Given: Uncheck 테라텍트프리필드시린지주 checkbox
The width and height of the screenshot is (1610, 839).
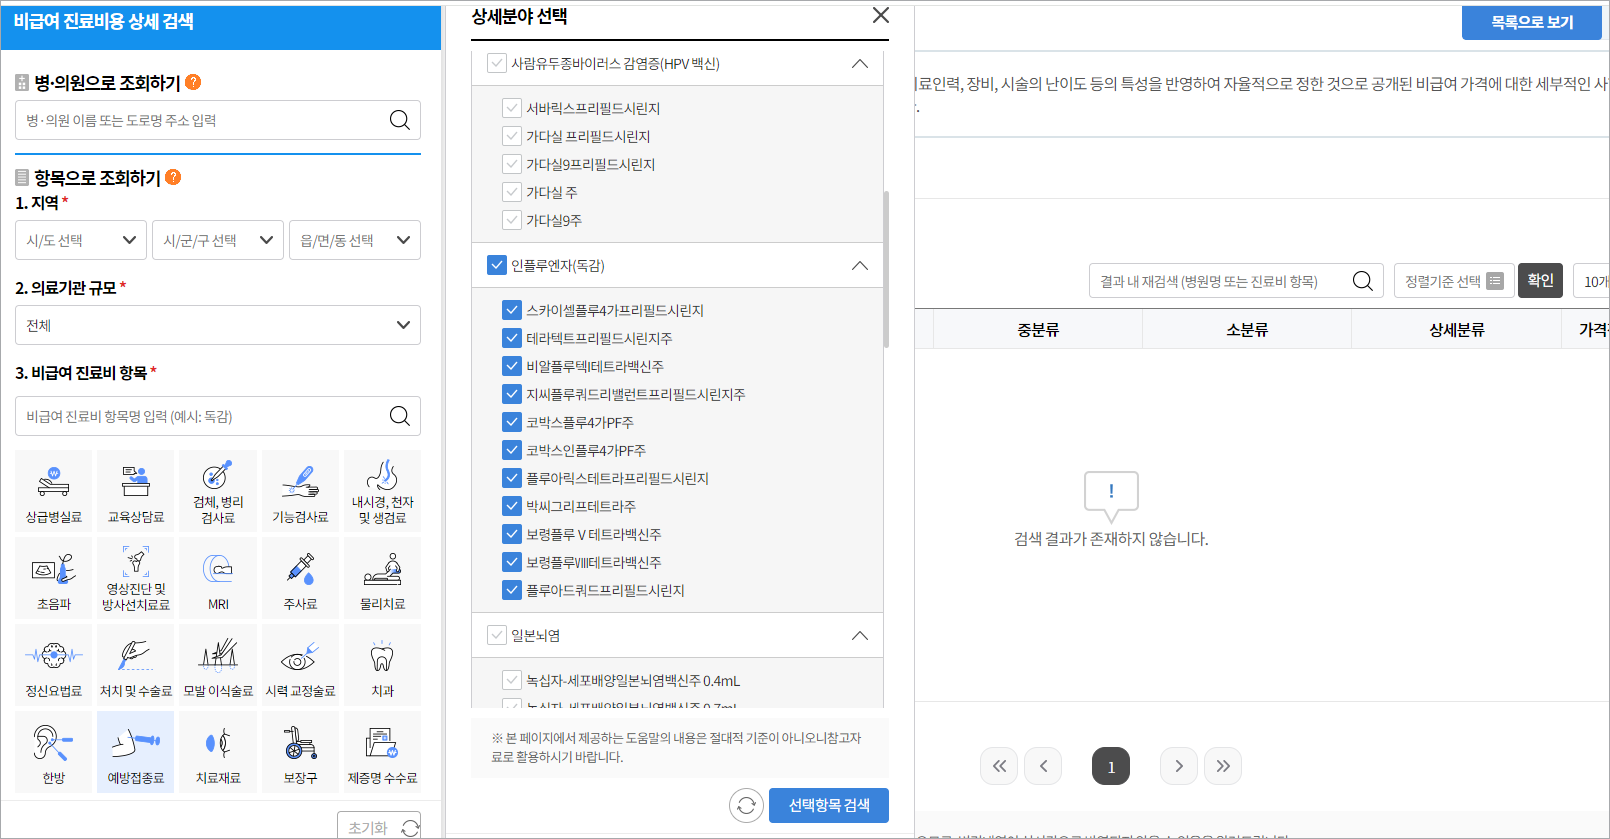Looking at the screenshot, I should [512, 338].
